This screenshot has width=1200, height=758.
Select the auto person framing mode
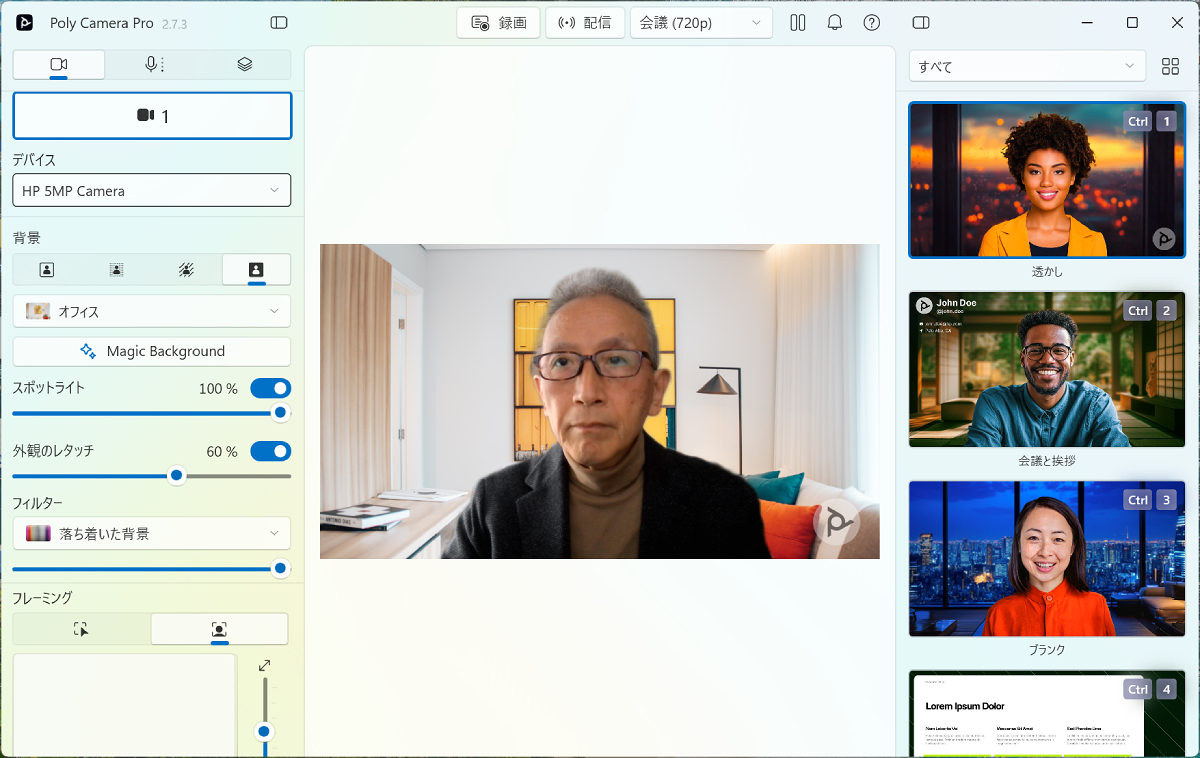coord(219,629)
